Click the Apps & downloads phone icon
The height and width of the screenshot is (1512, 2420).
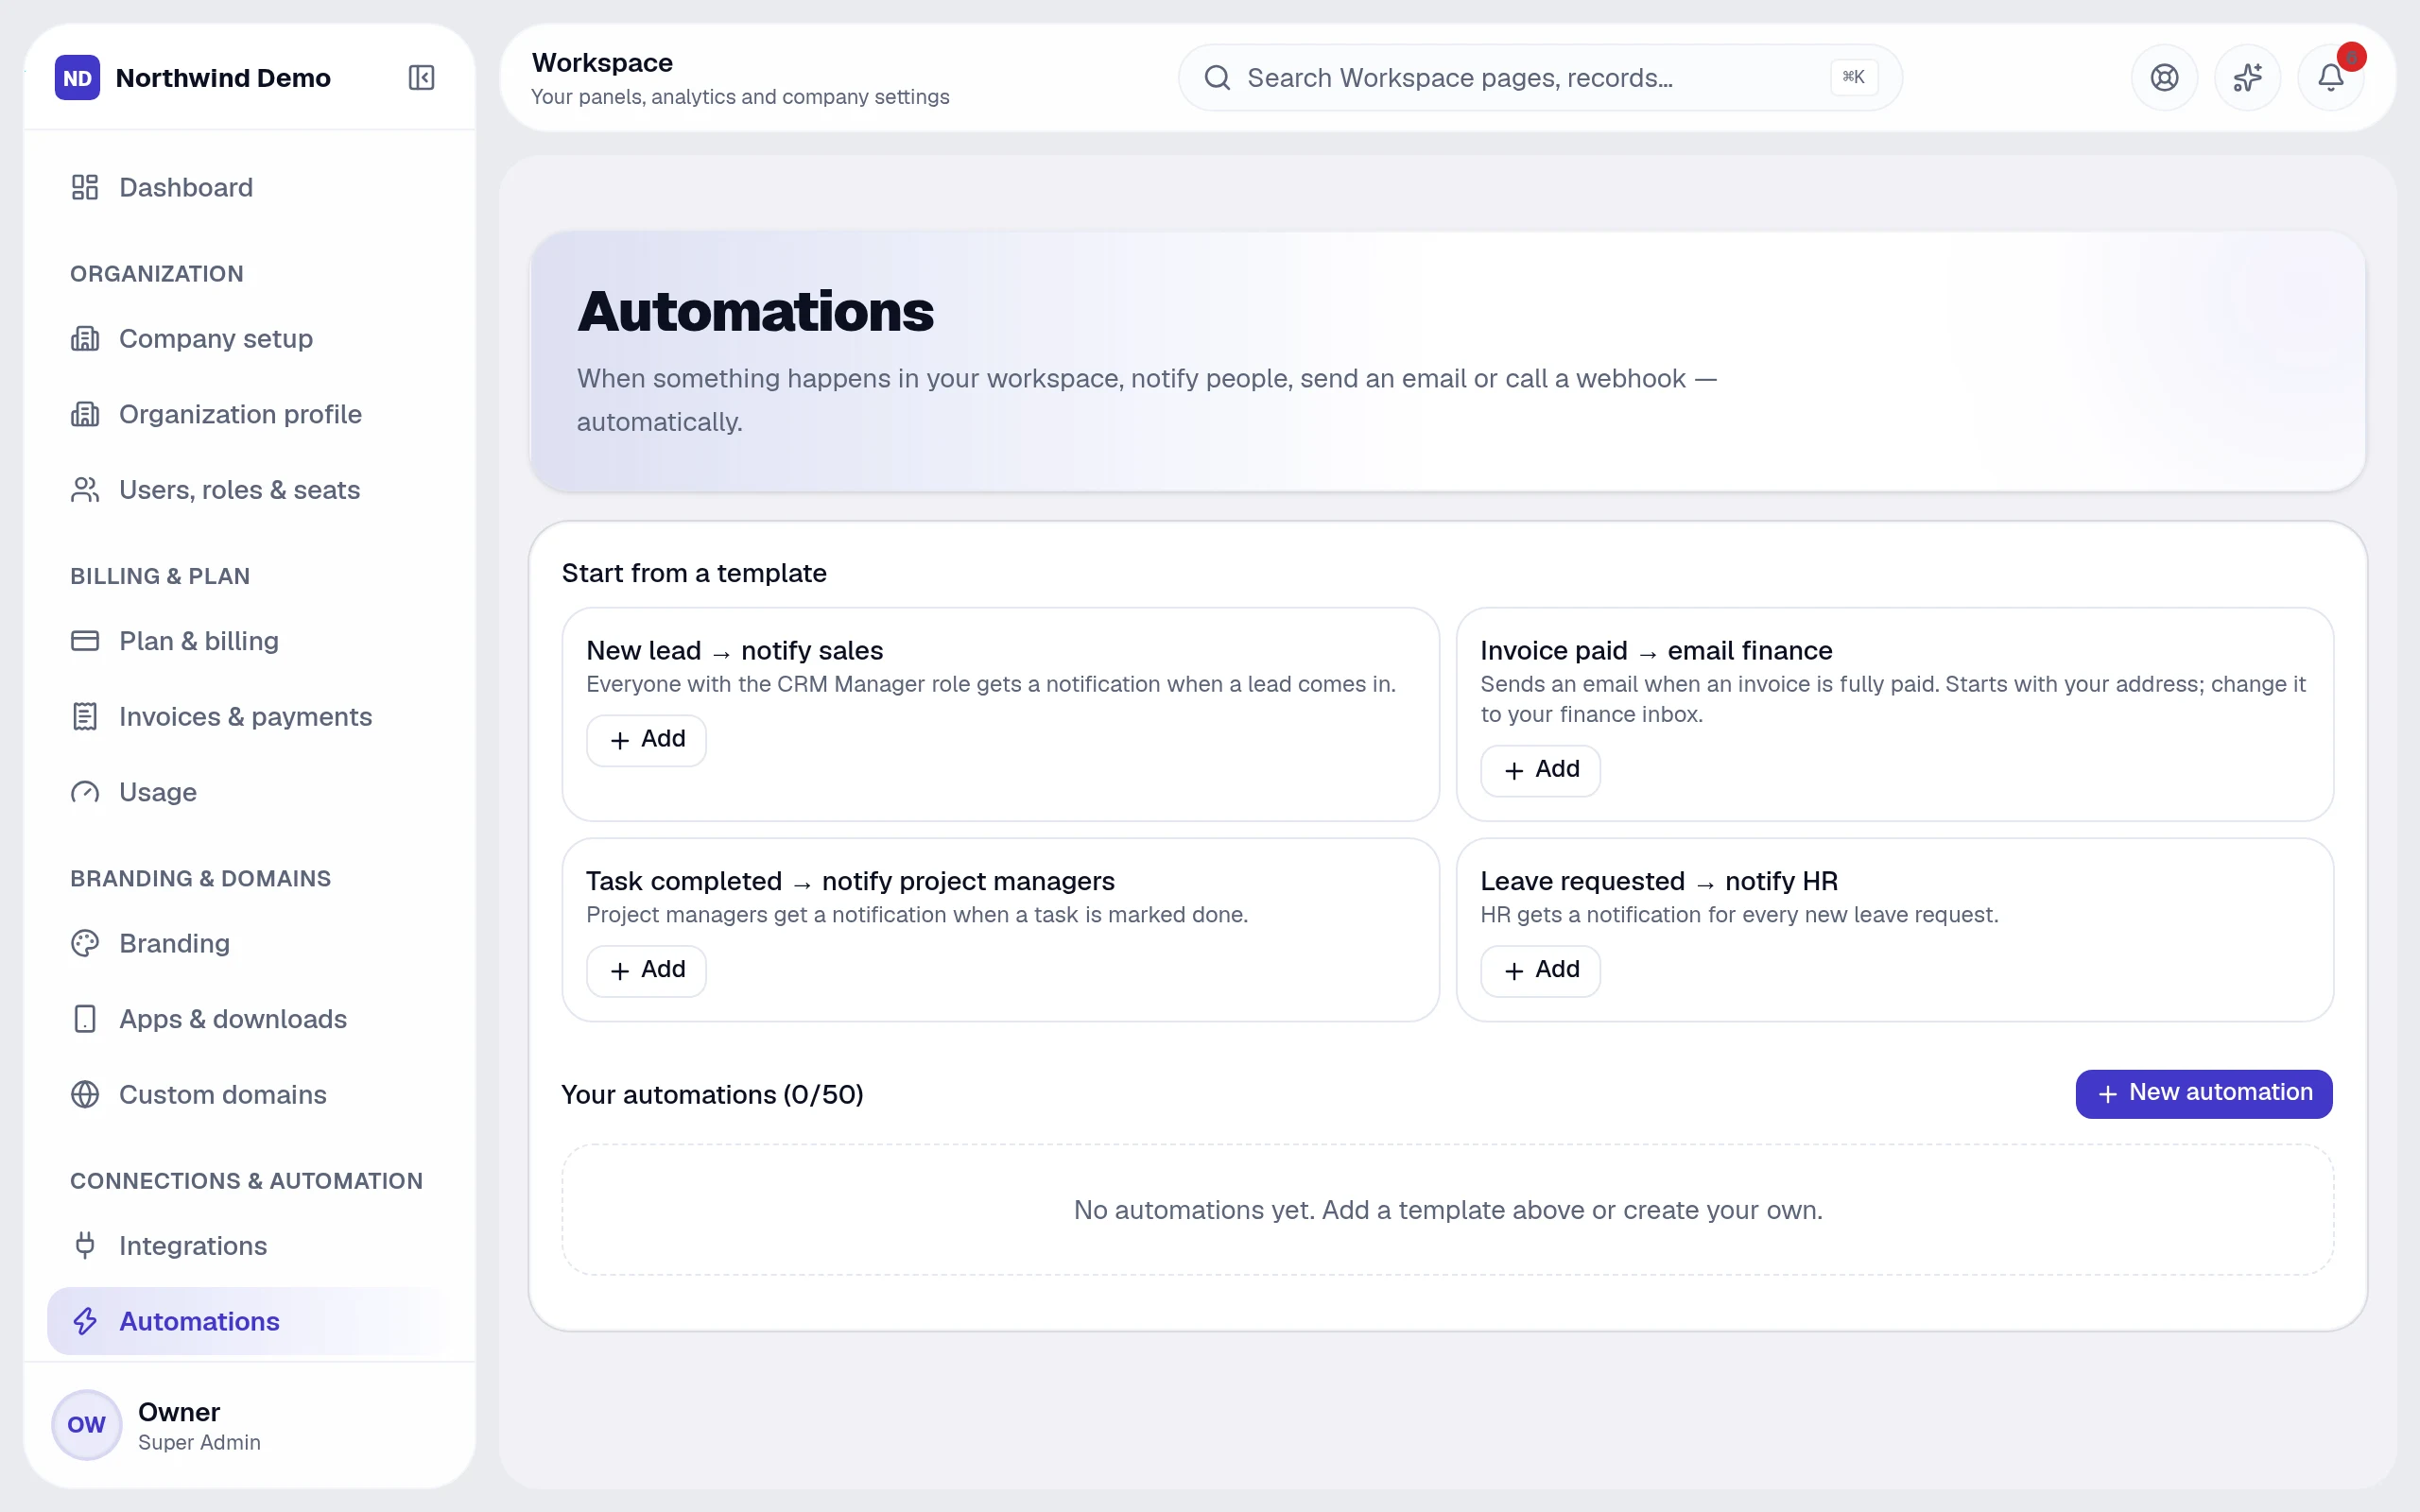pos(85,1019)
